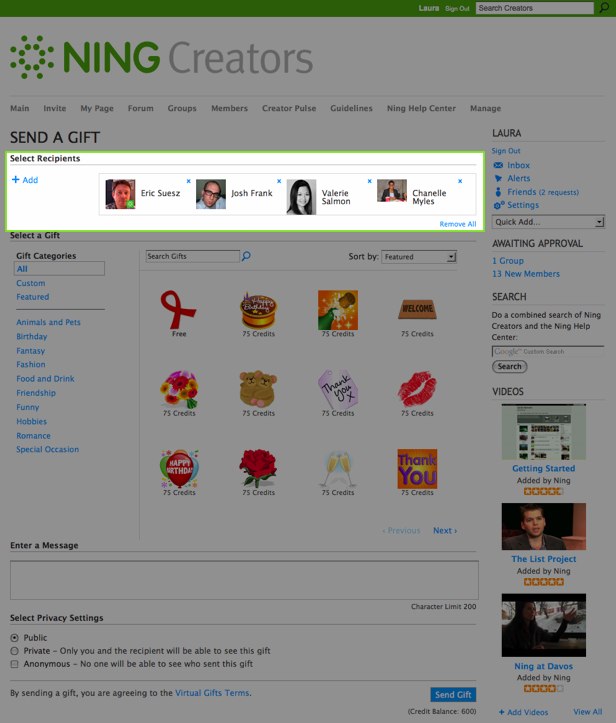The width and height of the screenshot is (616, 723).
Task: Open The List Project video thumbnail
Action: click(x=544, y=526)
